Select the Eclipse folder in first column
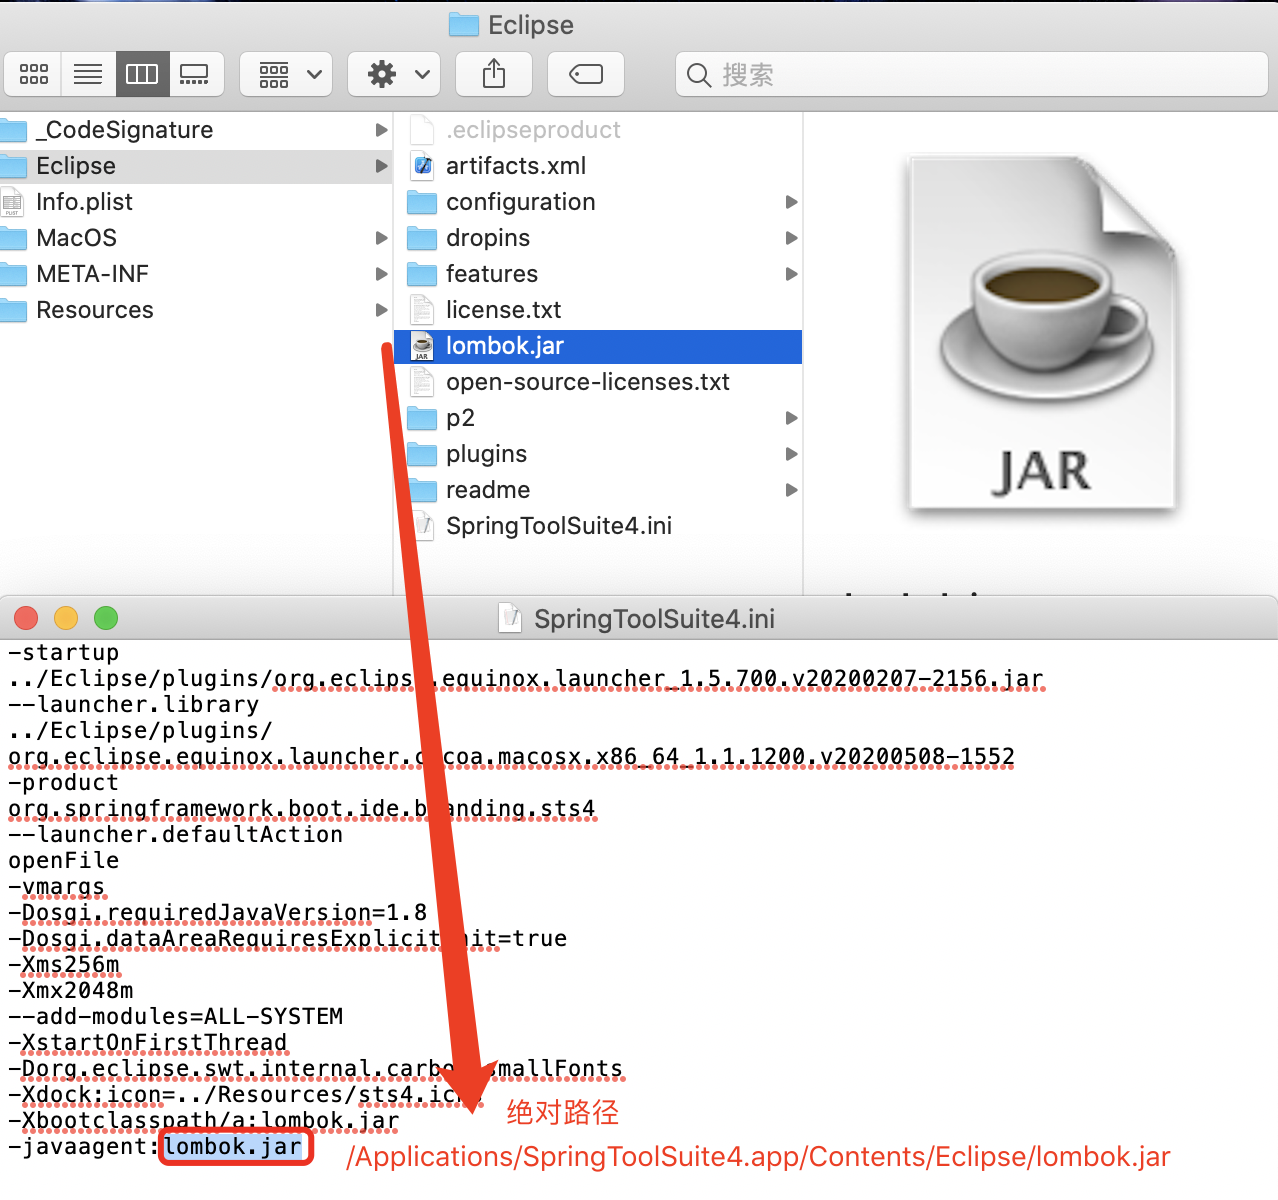Screen dimensions: 1278x1200 pyautogui.click(x=196, y=166)
